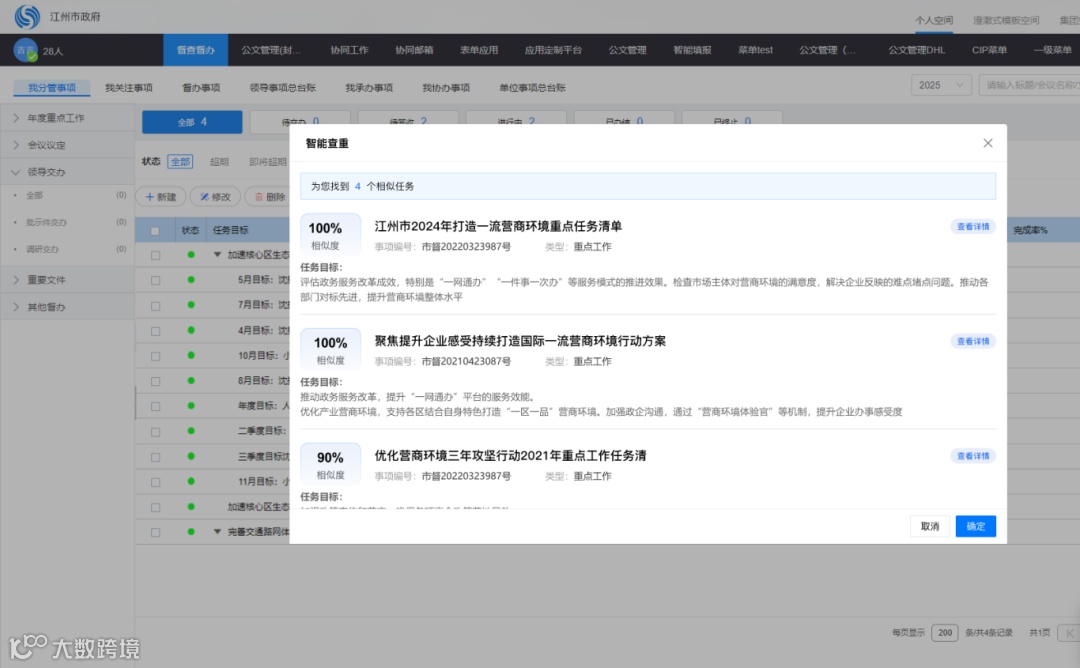Open 查看详情 for the first similar task
This screenshot has height=668, width=1080.
point(971,227)
